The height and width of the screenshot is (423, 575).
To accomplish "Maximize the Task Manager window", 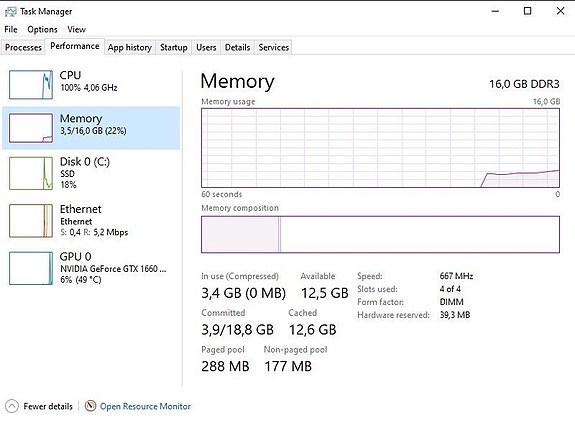I will click(527, 11).
